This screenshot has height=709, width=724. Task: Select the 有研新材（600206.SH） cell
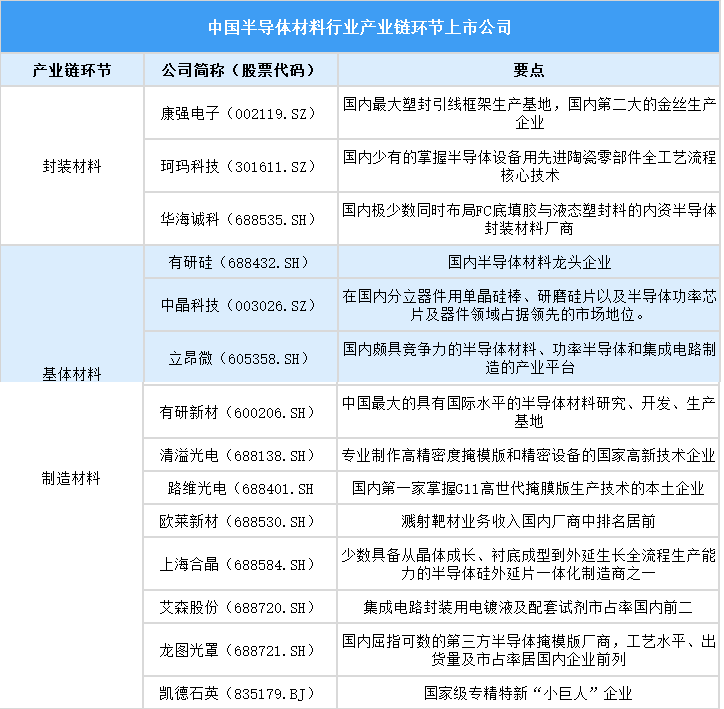(x=241, y=411)
